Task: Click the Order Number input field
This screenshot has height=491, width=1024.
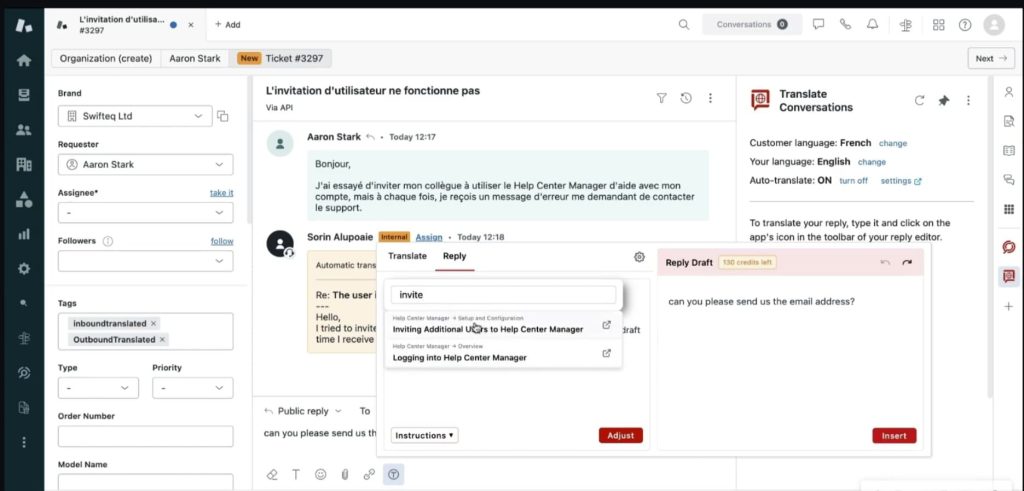Action: pos(145,436)
